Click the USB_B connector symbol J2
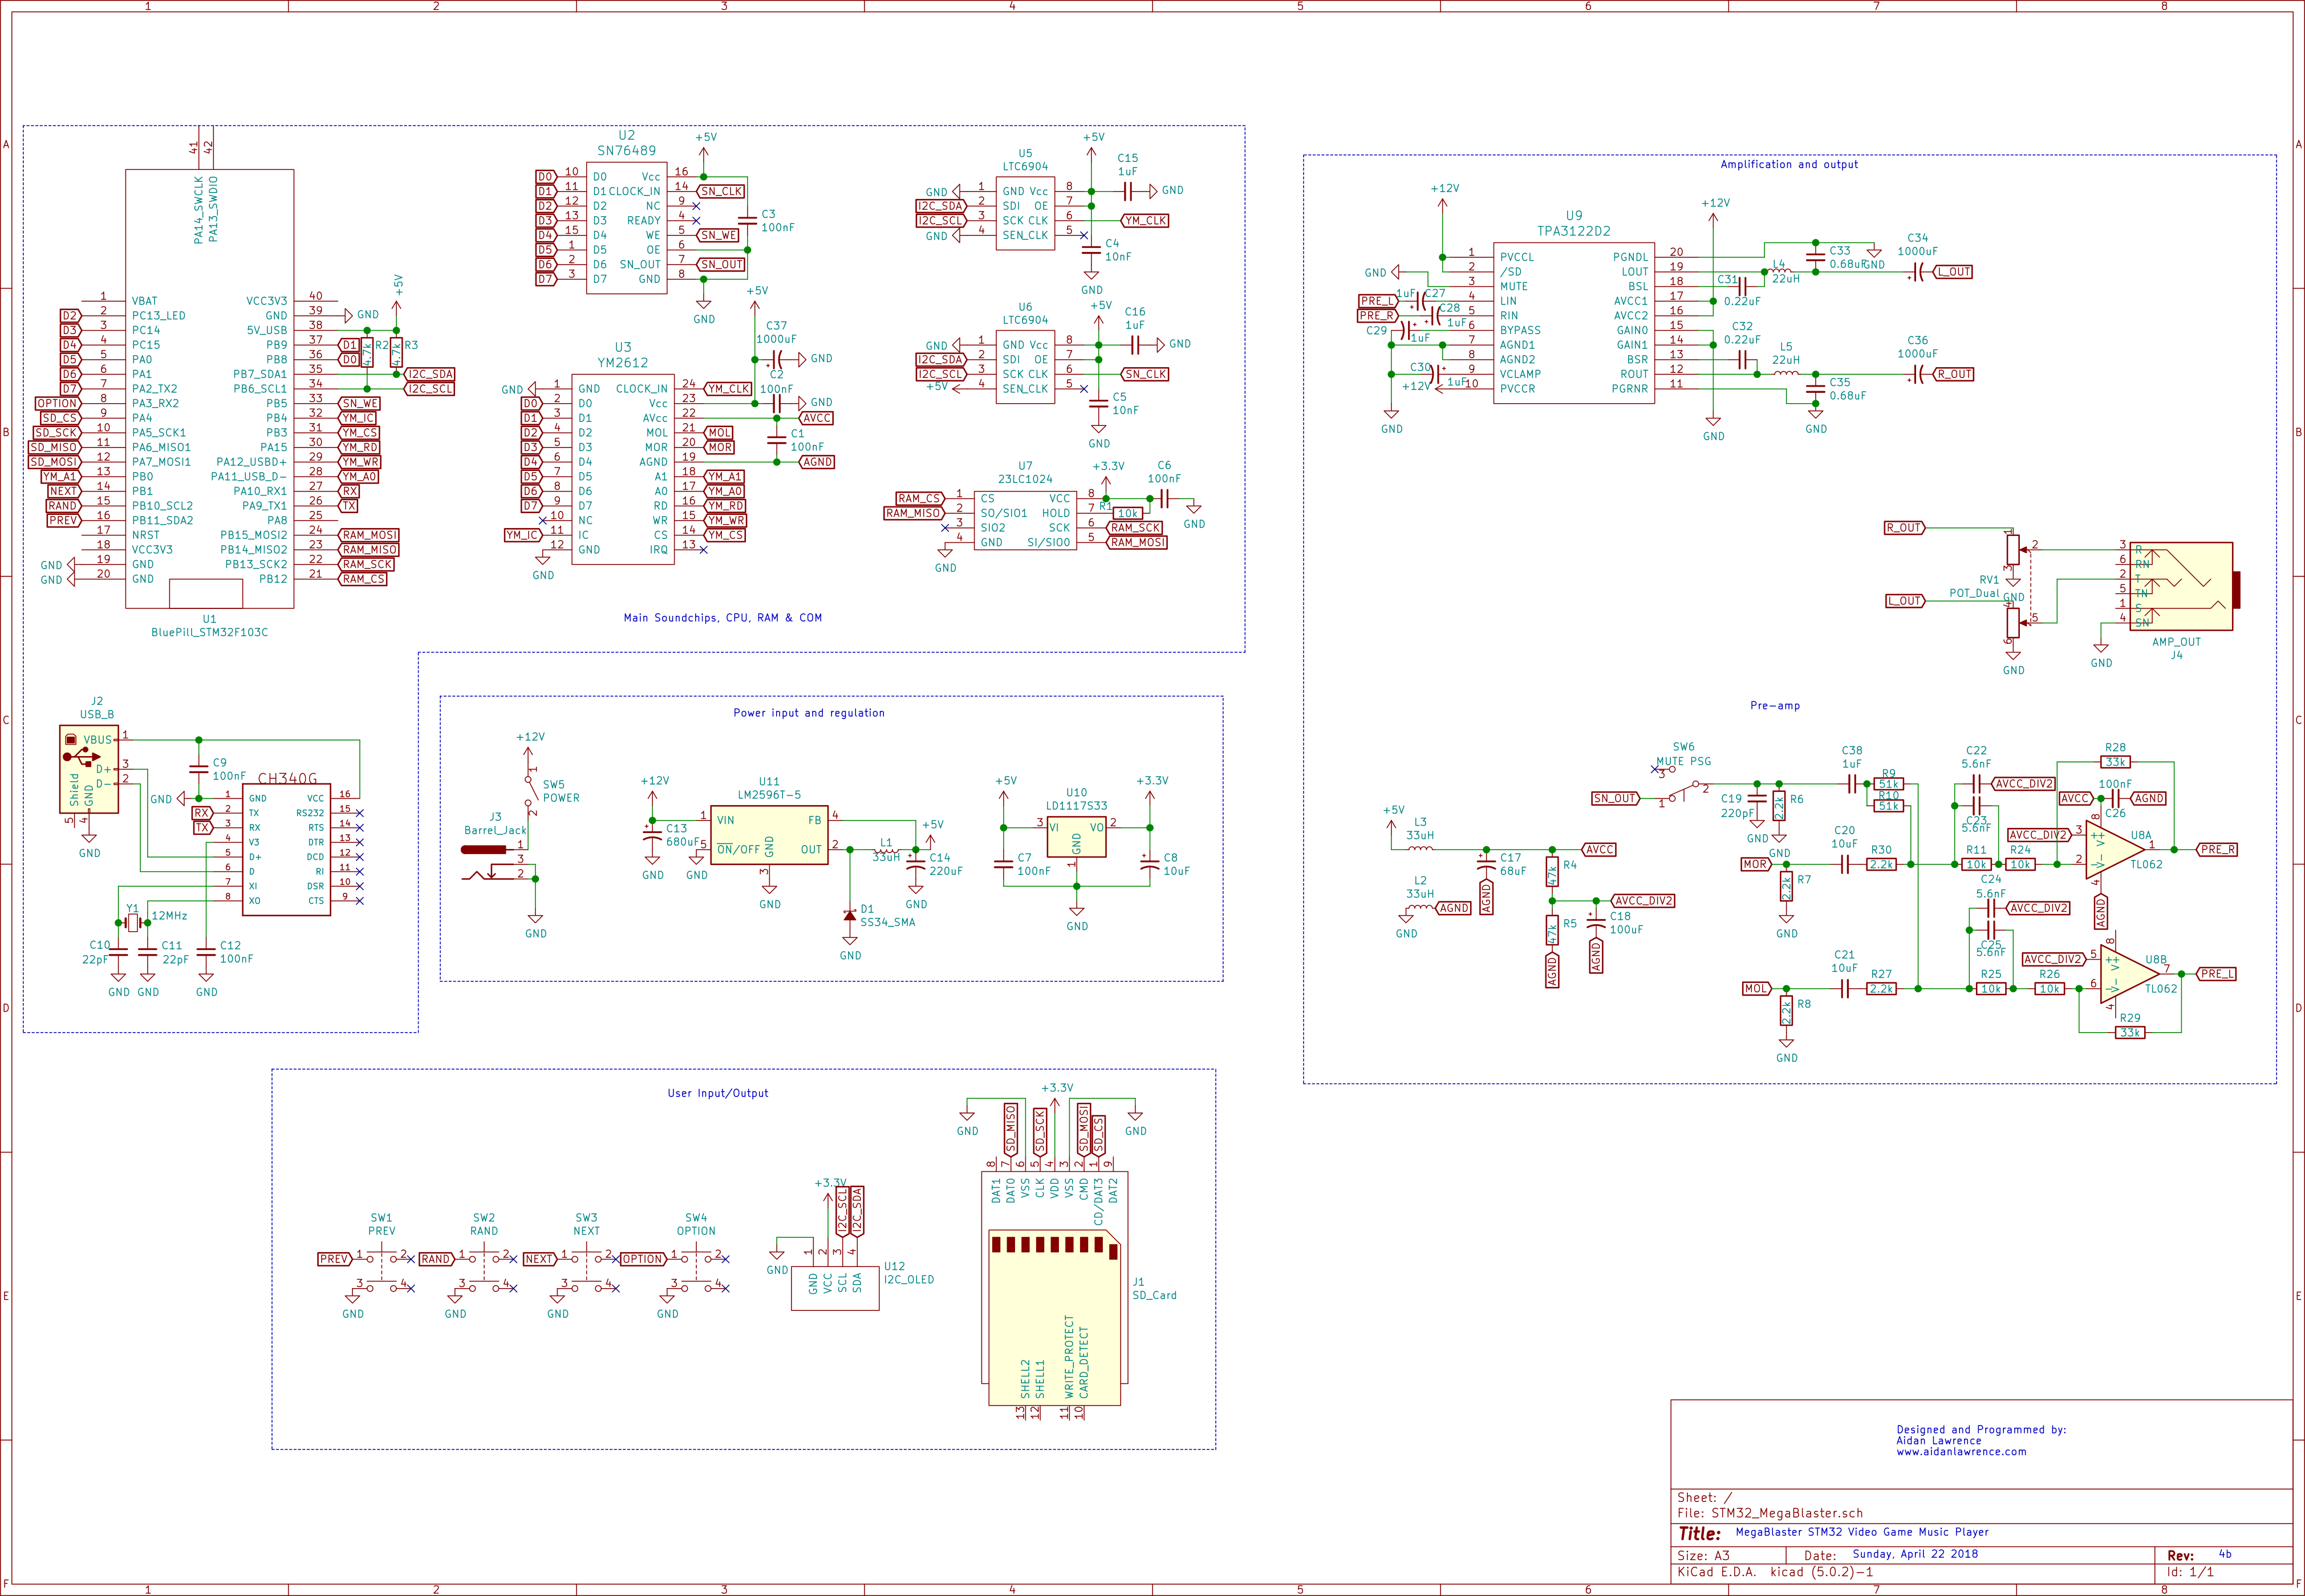2305x1596 pixels. point(88,768)
